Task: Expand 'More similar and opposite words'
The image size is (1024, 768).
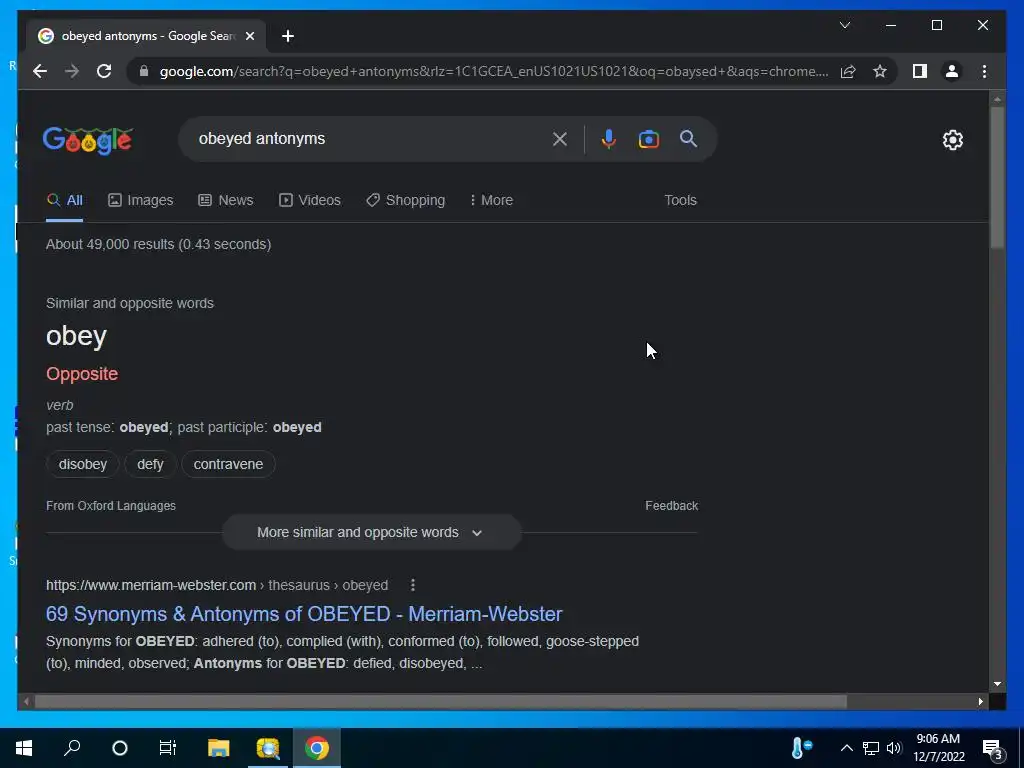Action: tap(371, 532)
